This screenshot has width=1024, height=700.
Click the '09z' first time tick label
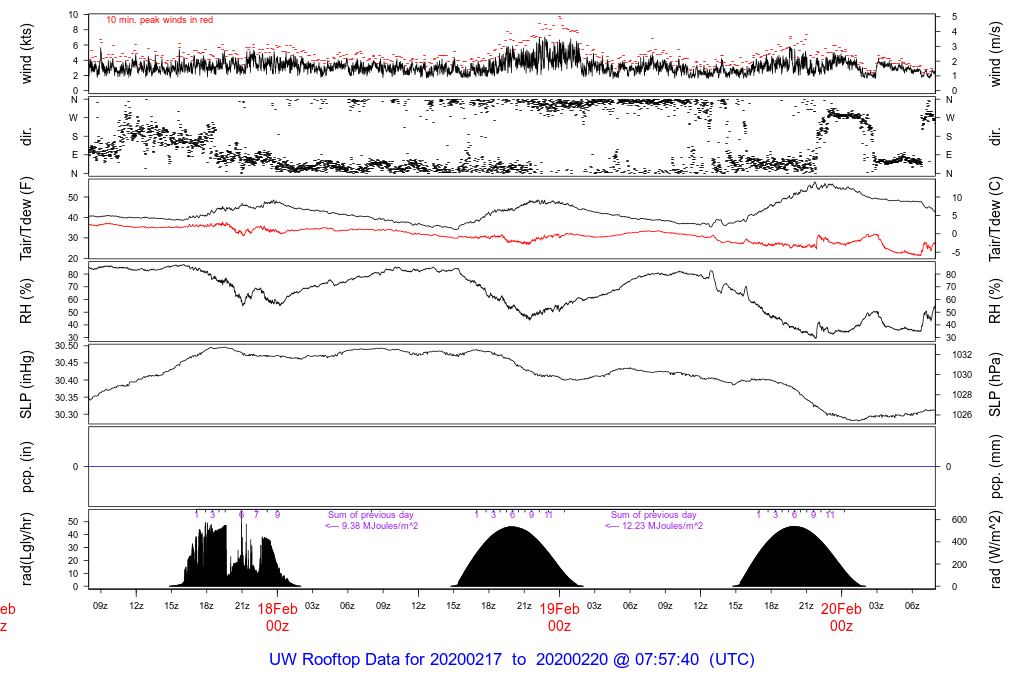pyautogui.click(x=100, y=606)
